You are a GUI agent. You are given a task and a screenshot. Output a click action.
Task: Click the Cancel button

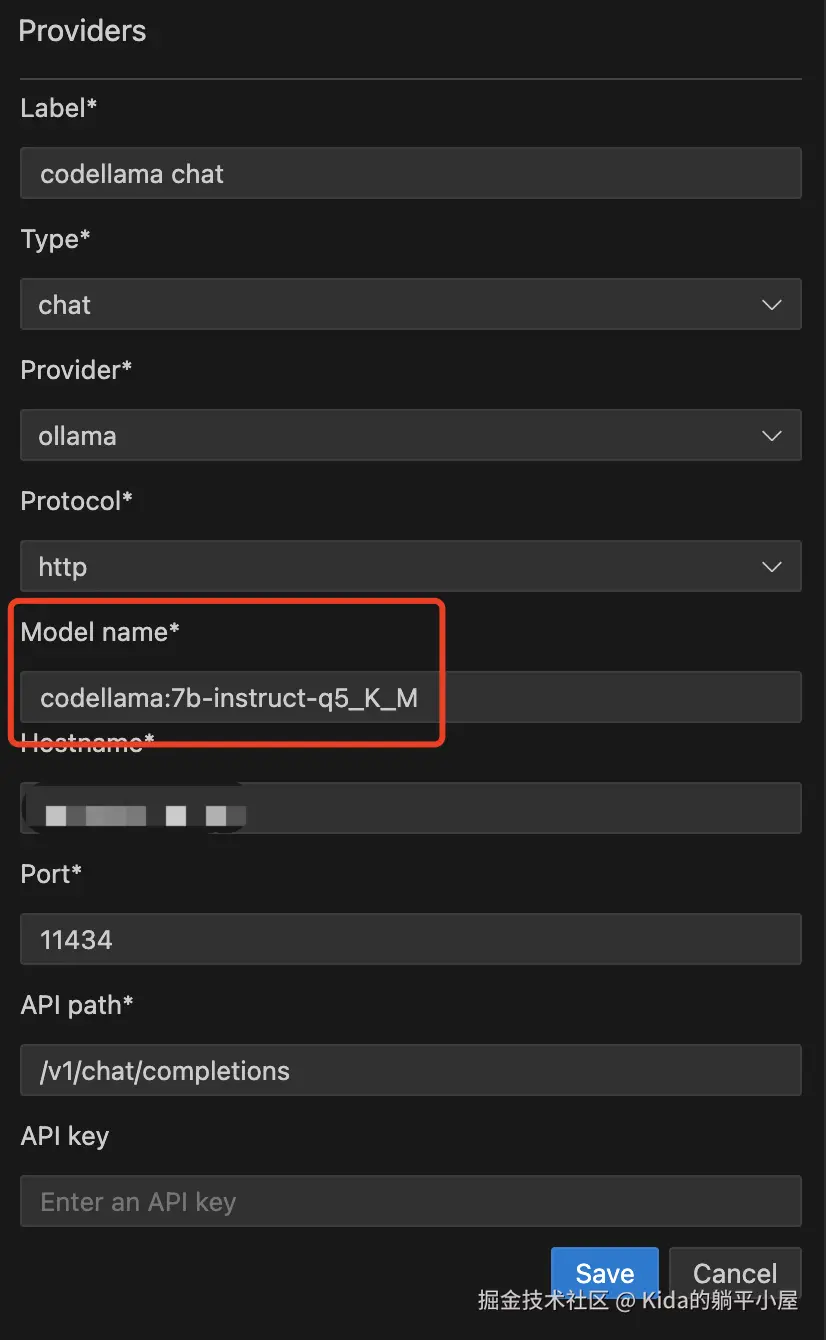click(x=735, y=1272)
